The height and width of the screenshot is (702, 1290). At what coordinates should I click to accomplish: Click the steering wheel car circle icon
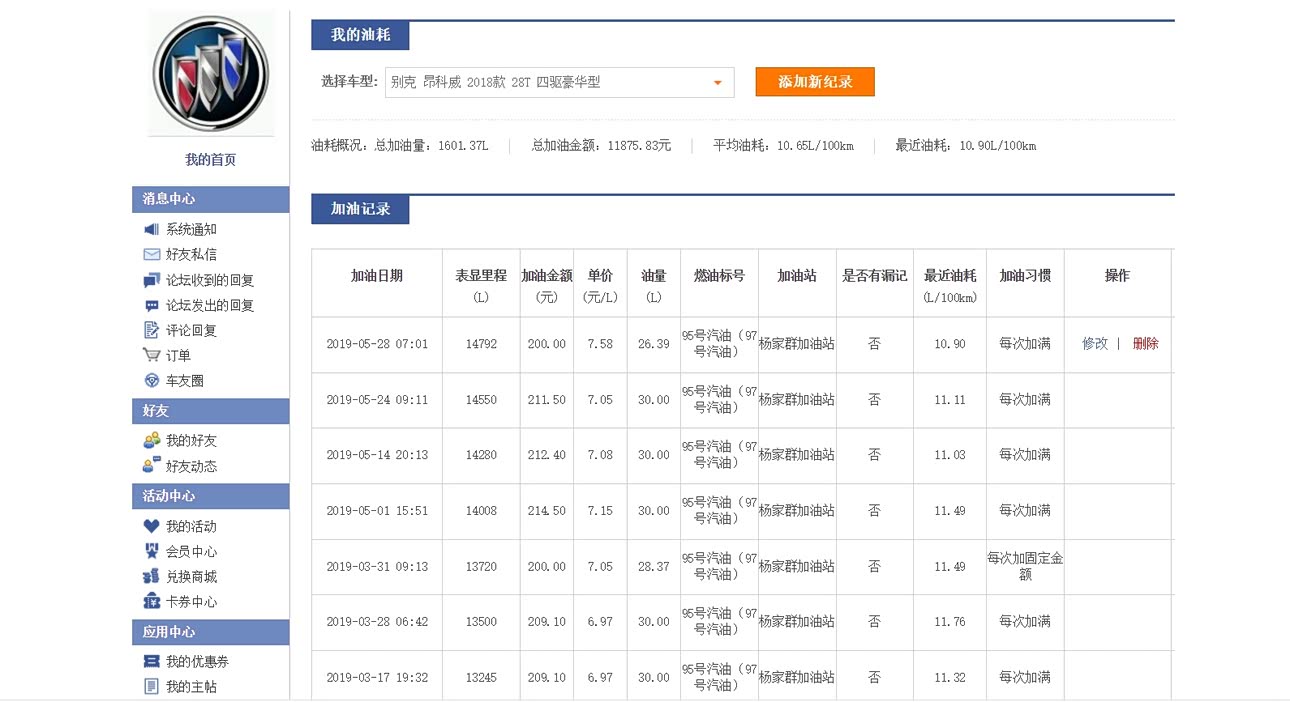click(152, 380)
